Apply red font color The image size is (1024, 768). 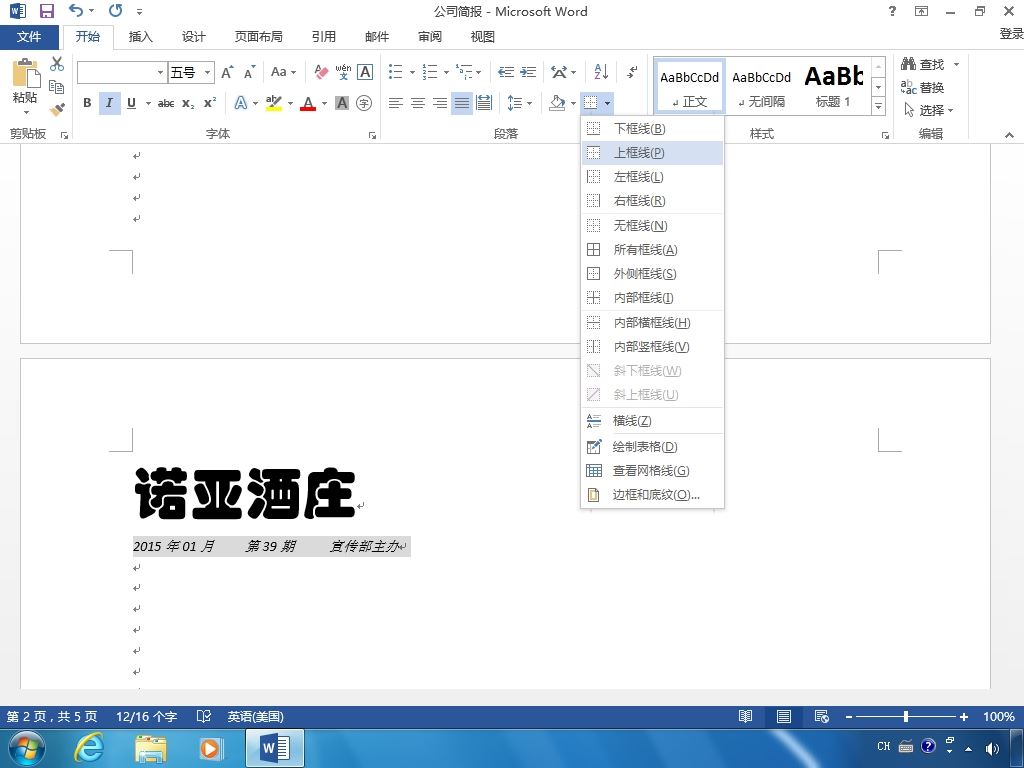click(308, 103)
